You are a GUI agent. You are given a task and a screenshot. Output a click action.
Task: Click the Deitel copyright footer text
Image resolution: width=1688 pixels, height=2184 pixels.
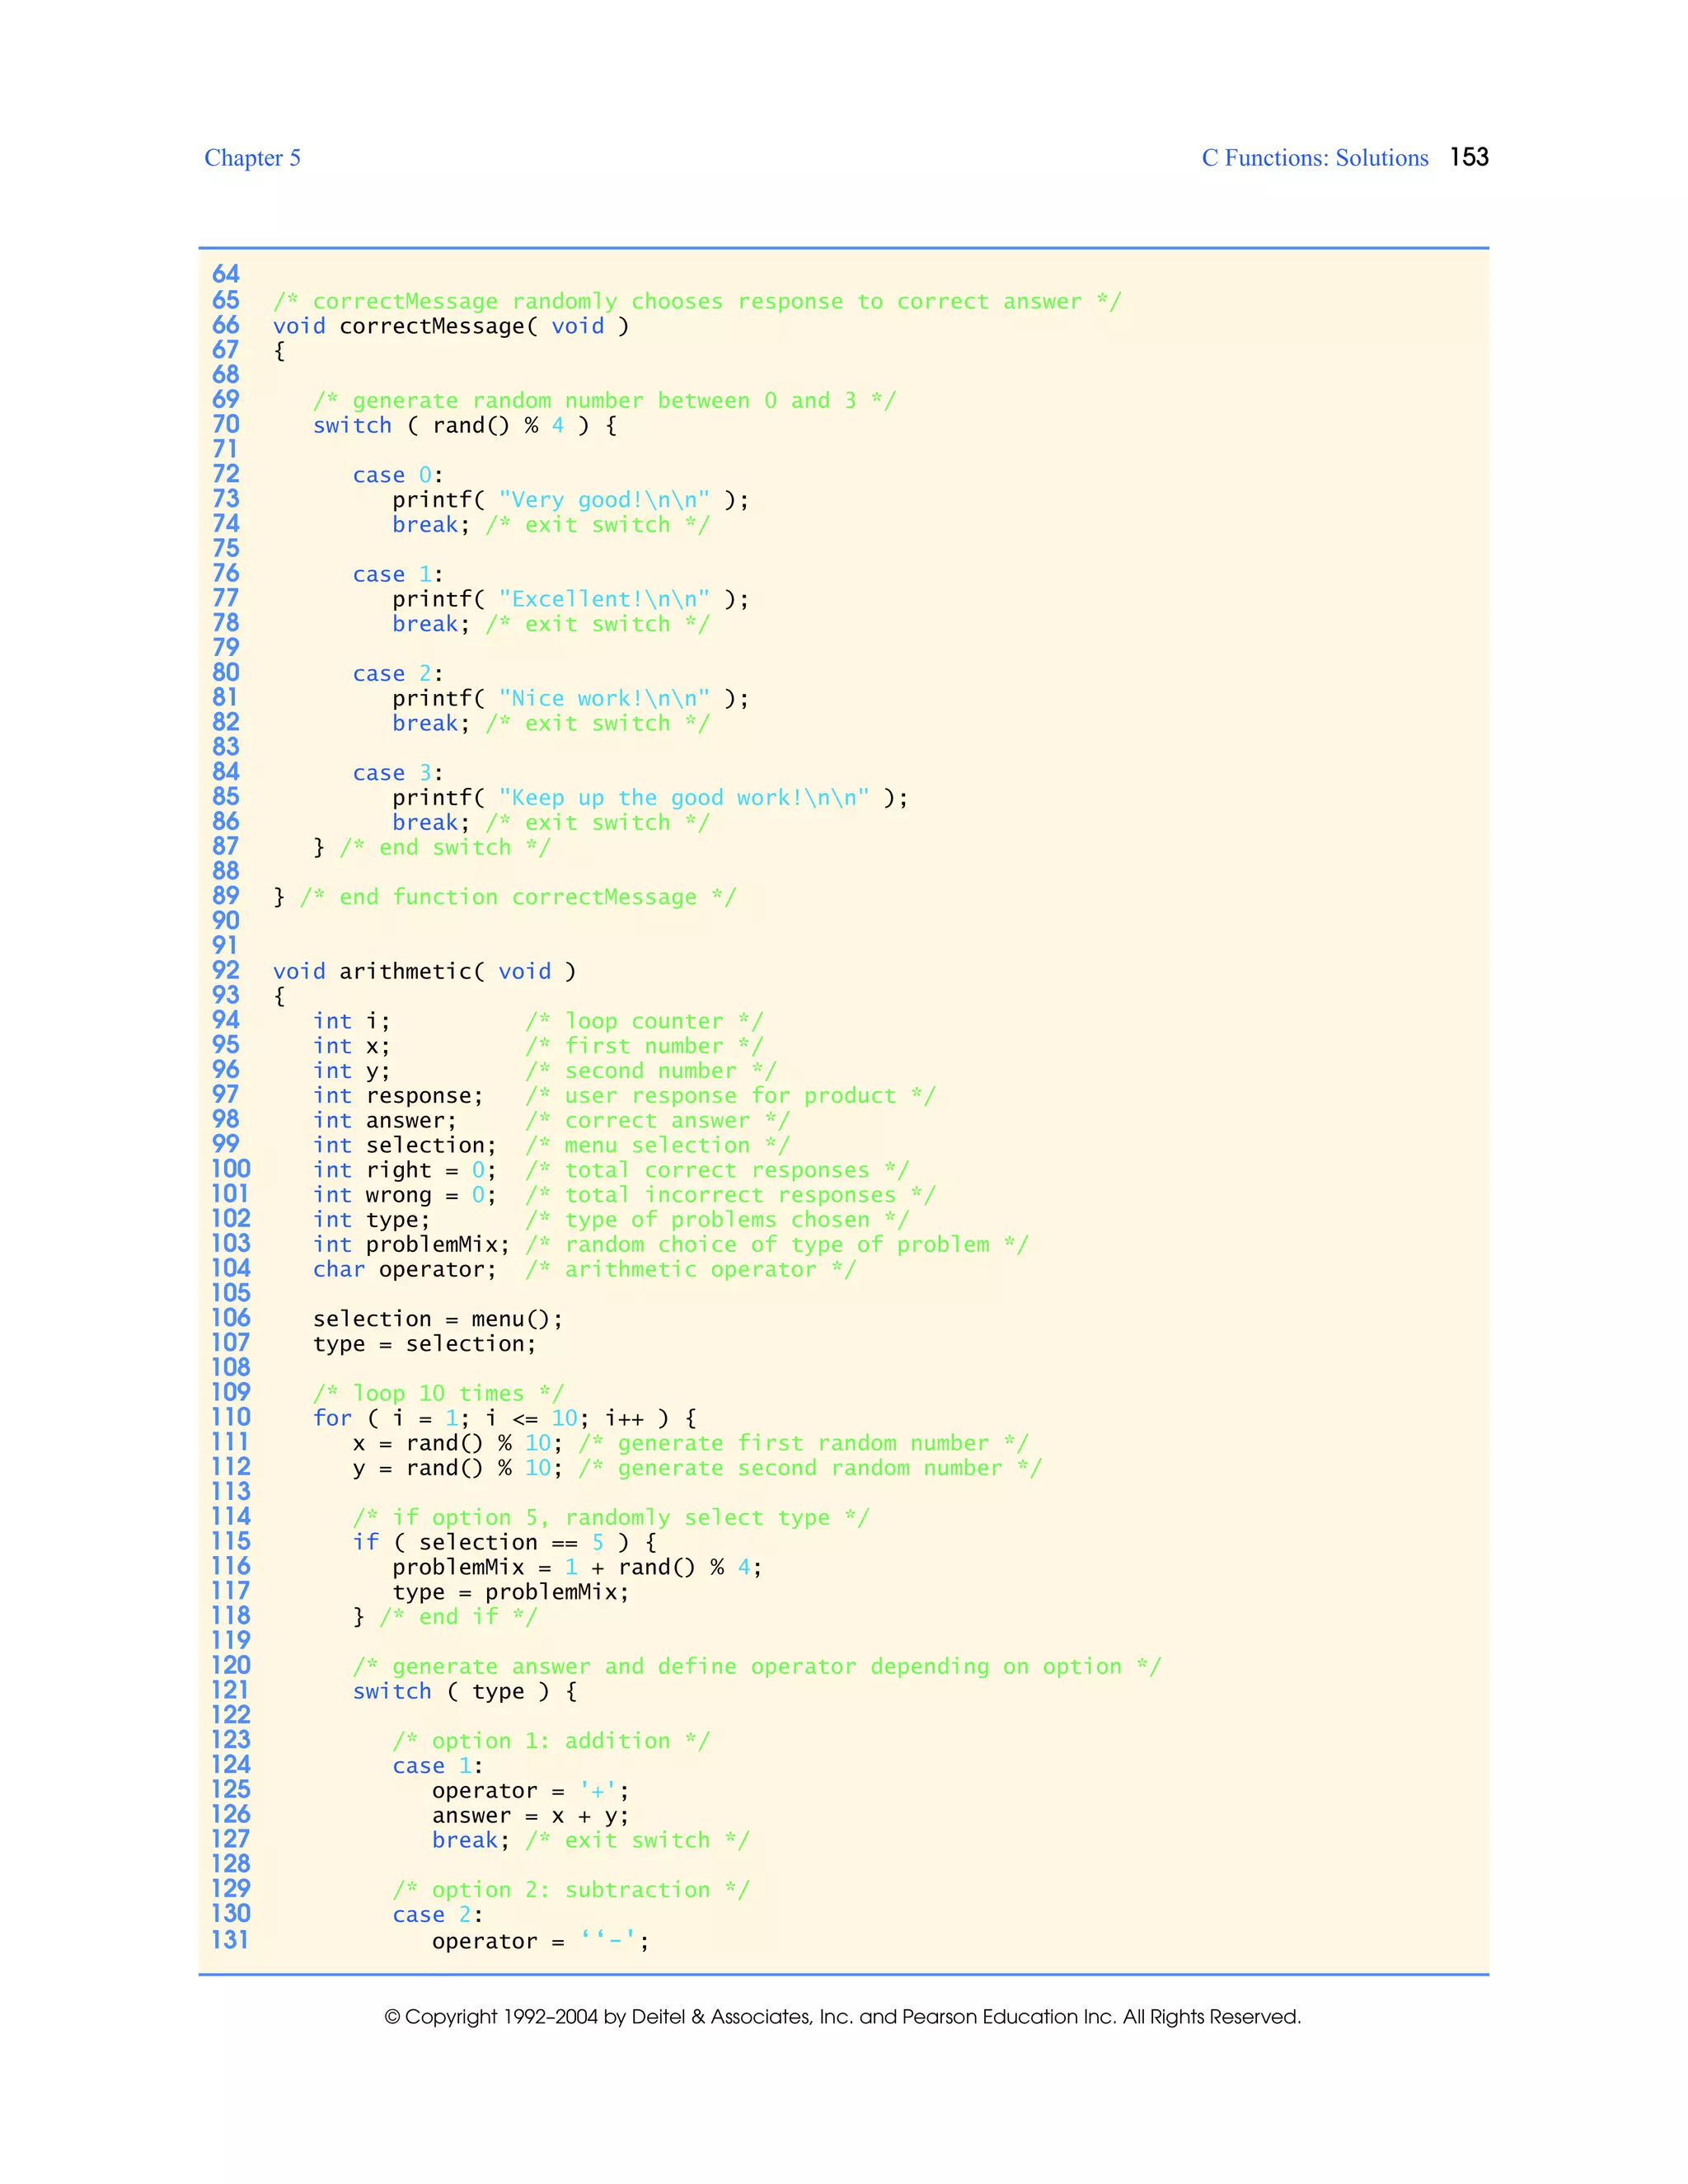click(x=843, y=2017)
